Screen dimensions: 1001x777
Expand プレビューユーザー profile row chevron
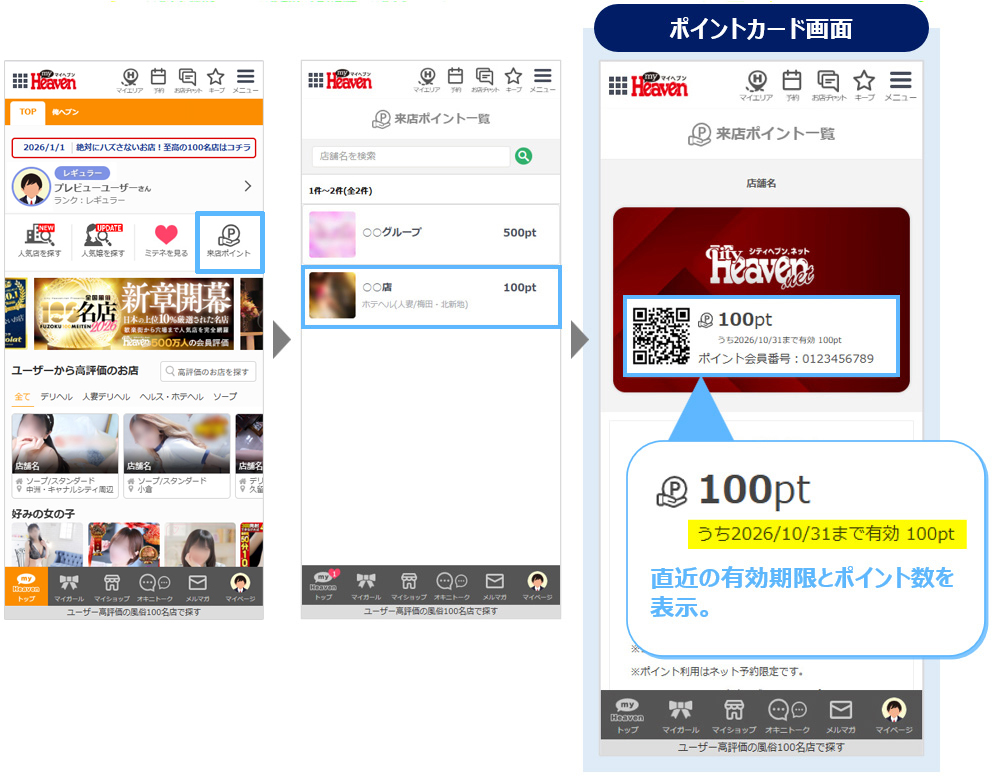pyautogui.click(x=247, y=186)
